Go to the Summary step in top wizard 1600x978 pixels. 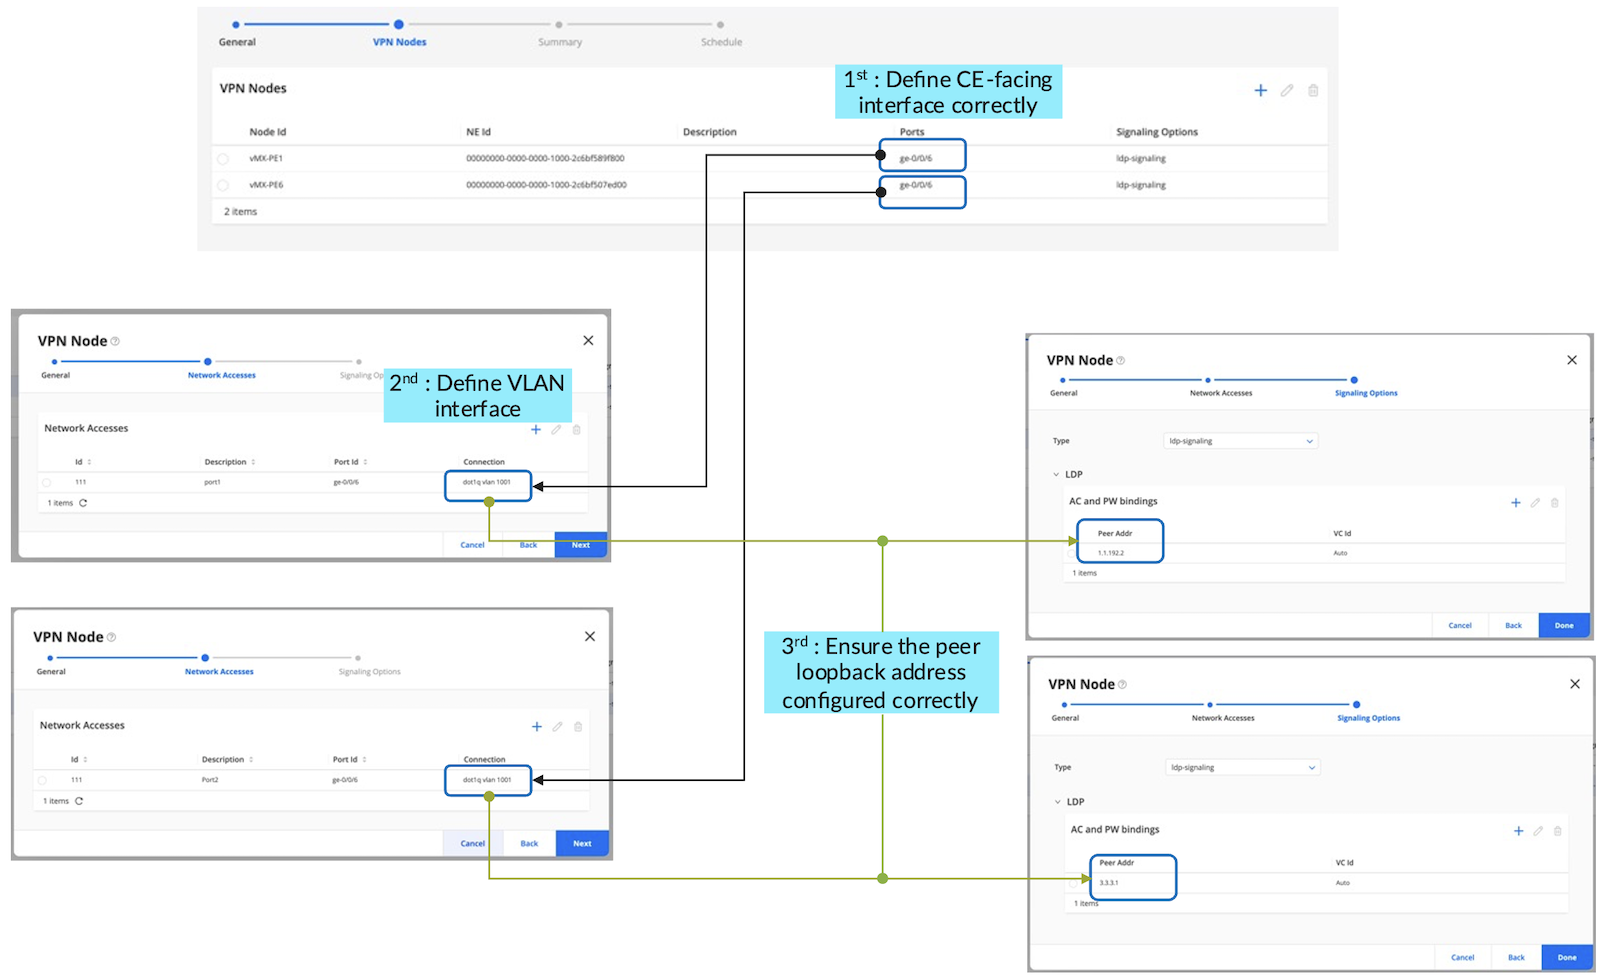coord(560,42)
